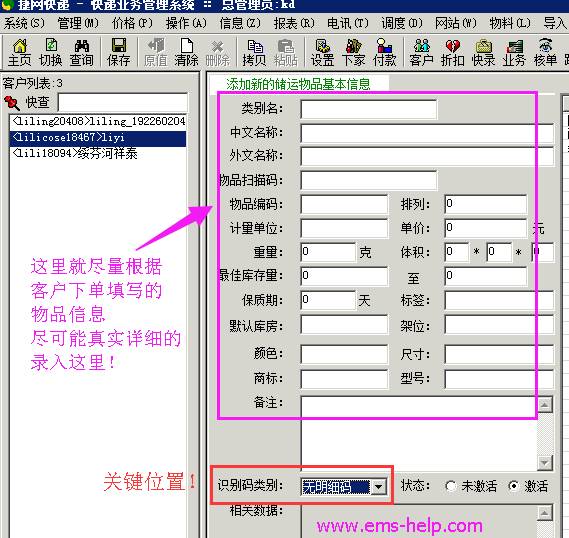This screenshot has height=538, width=569.
Task: Expand the 识别码类别 dropdown arrow
Action: pyautogui.click(x=378, y=486)
